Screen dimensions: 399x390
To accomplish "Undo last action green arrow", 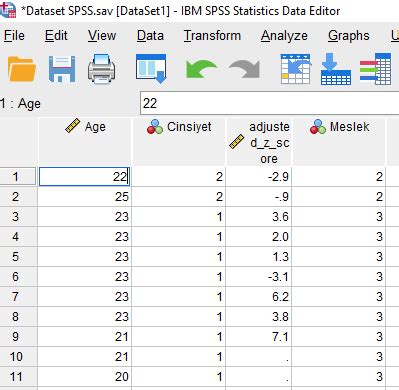I will click(x=201, y=69).
